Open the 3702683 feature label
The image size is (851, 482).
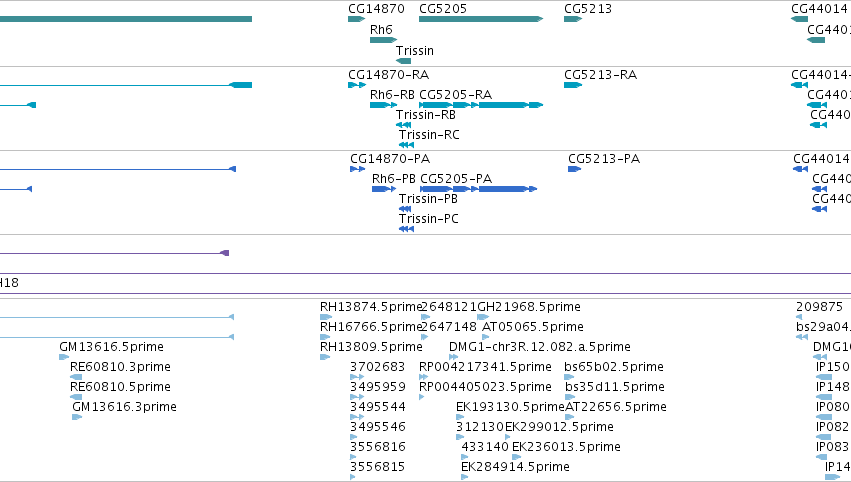click(377, 367)
